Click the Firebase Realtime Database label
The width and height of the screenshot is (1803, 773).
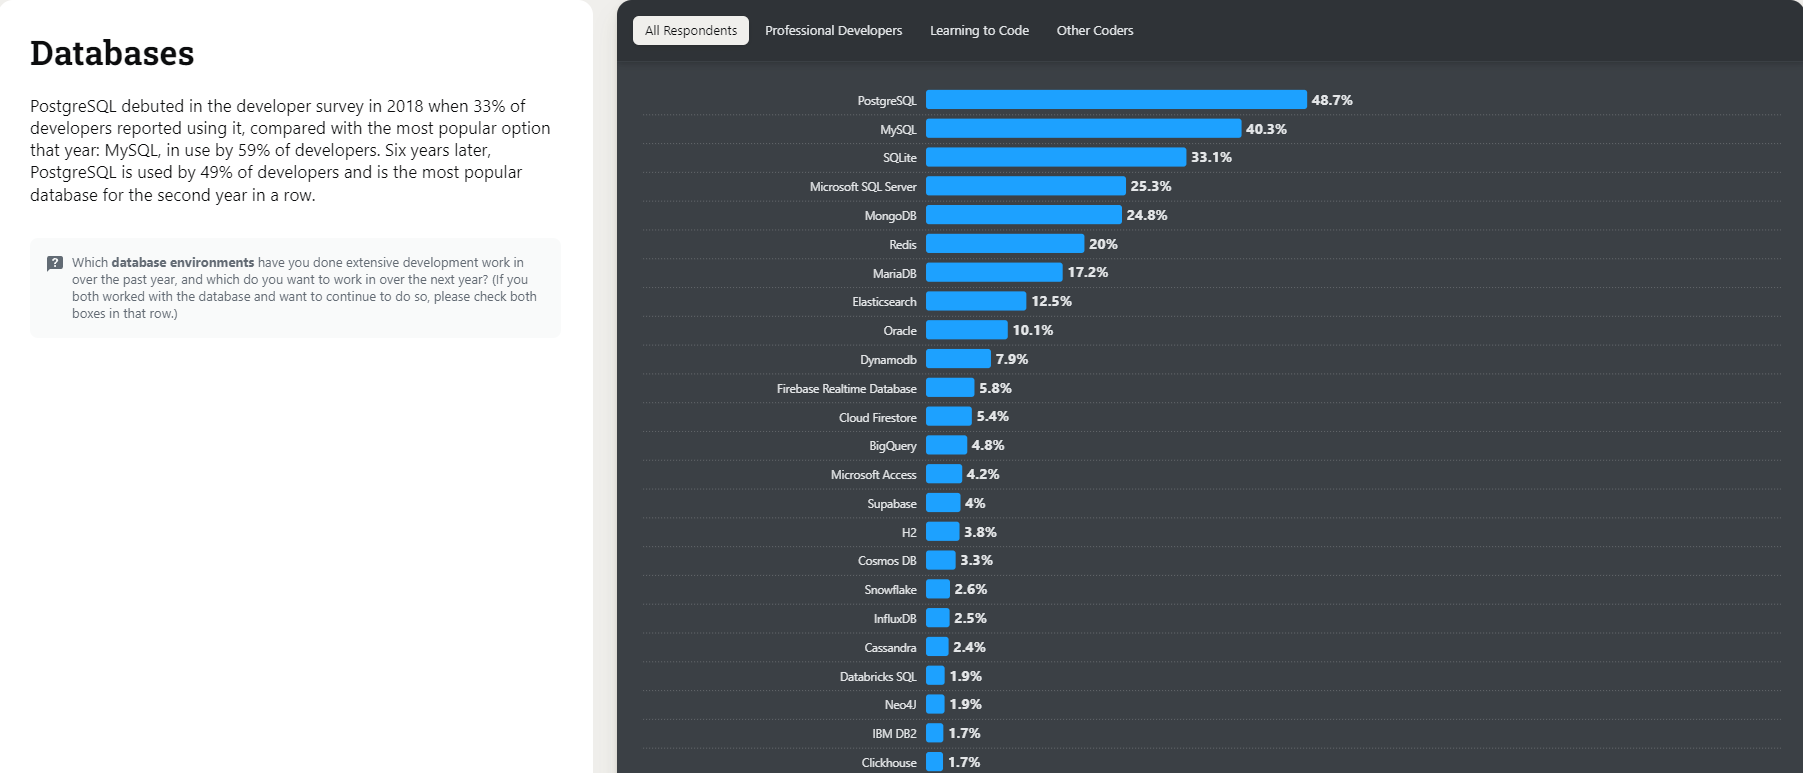[846, 389]
